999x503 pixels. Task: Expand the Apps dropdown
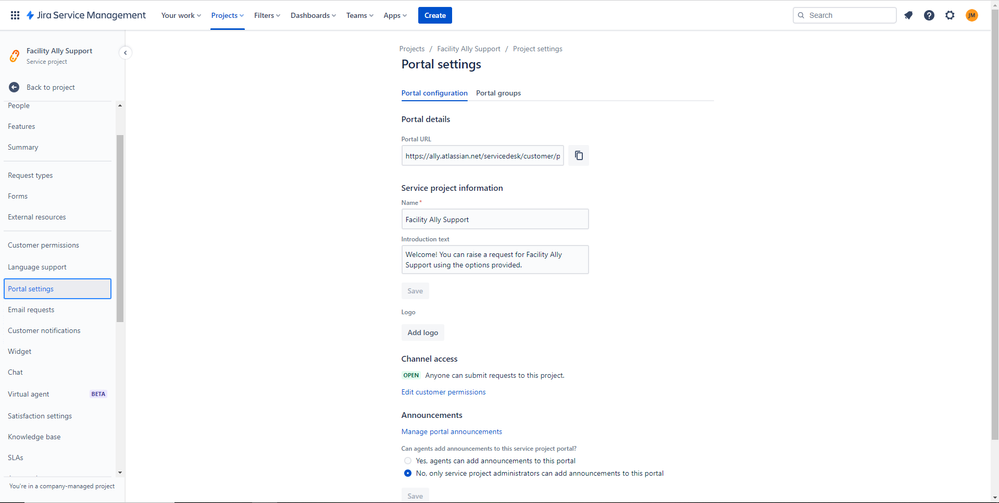pyautogui.click(x=395, y=15)
